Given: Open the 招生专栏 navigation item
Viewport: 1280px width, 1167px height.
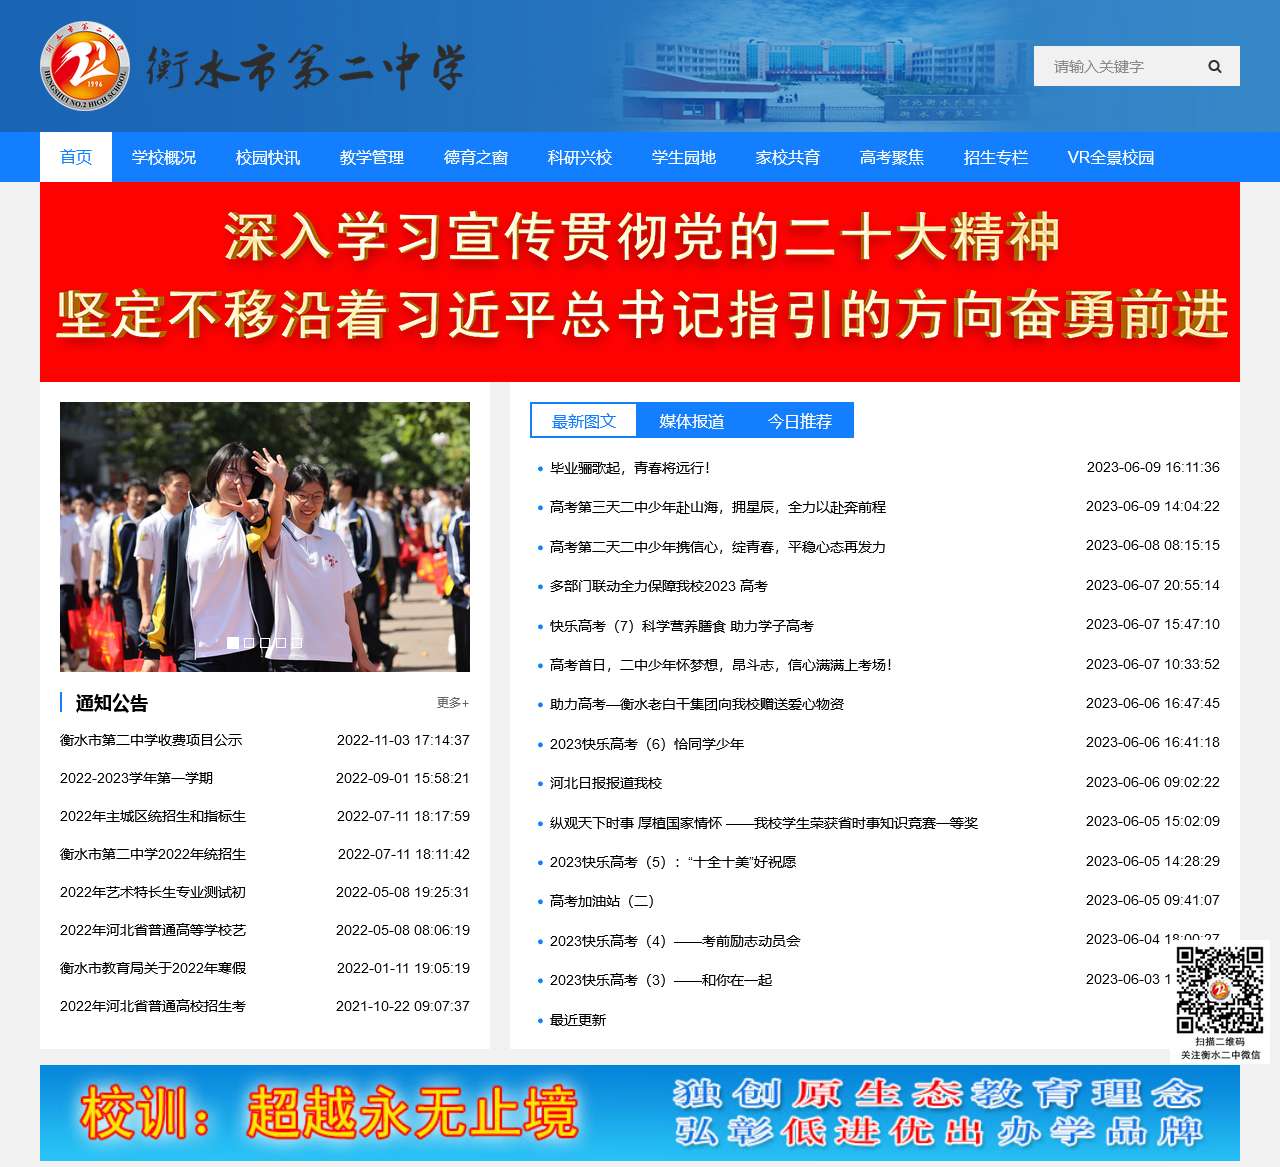Looking at the screenshot, I should click(x=996, y=157).
